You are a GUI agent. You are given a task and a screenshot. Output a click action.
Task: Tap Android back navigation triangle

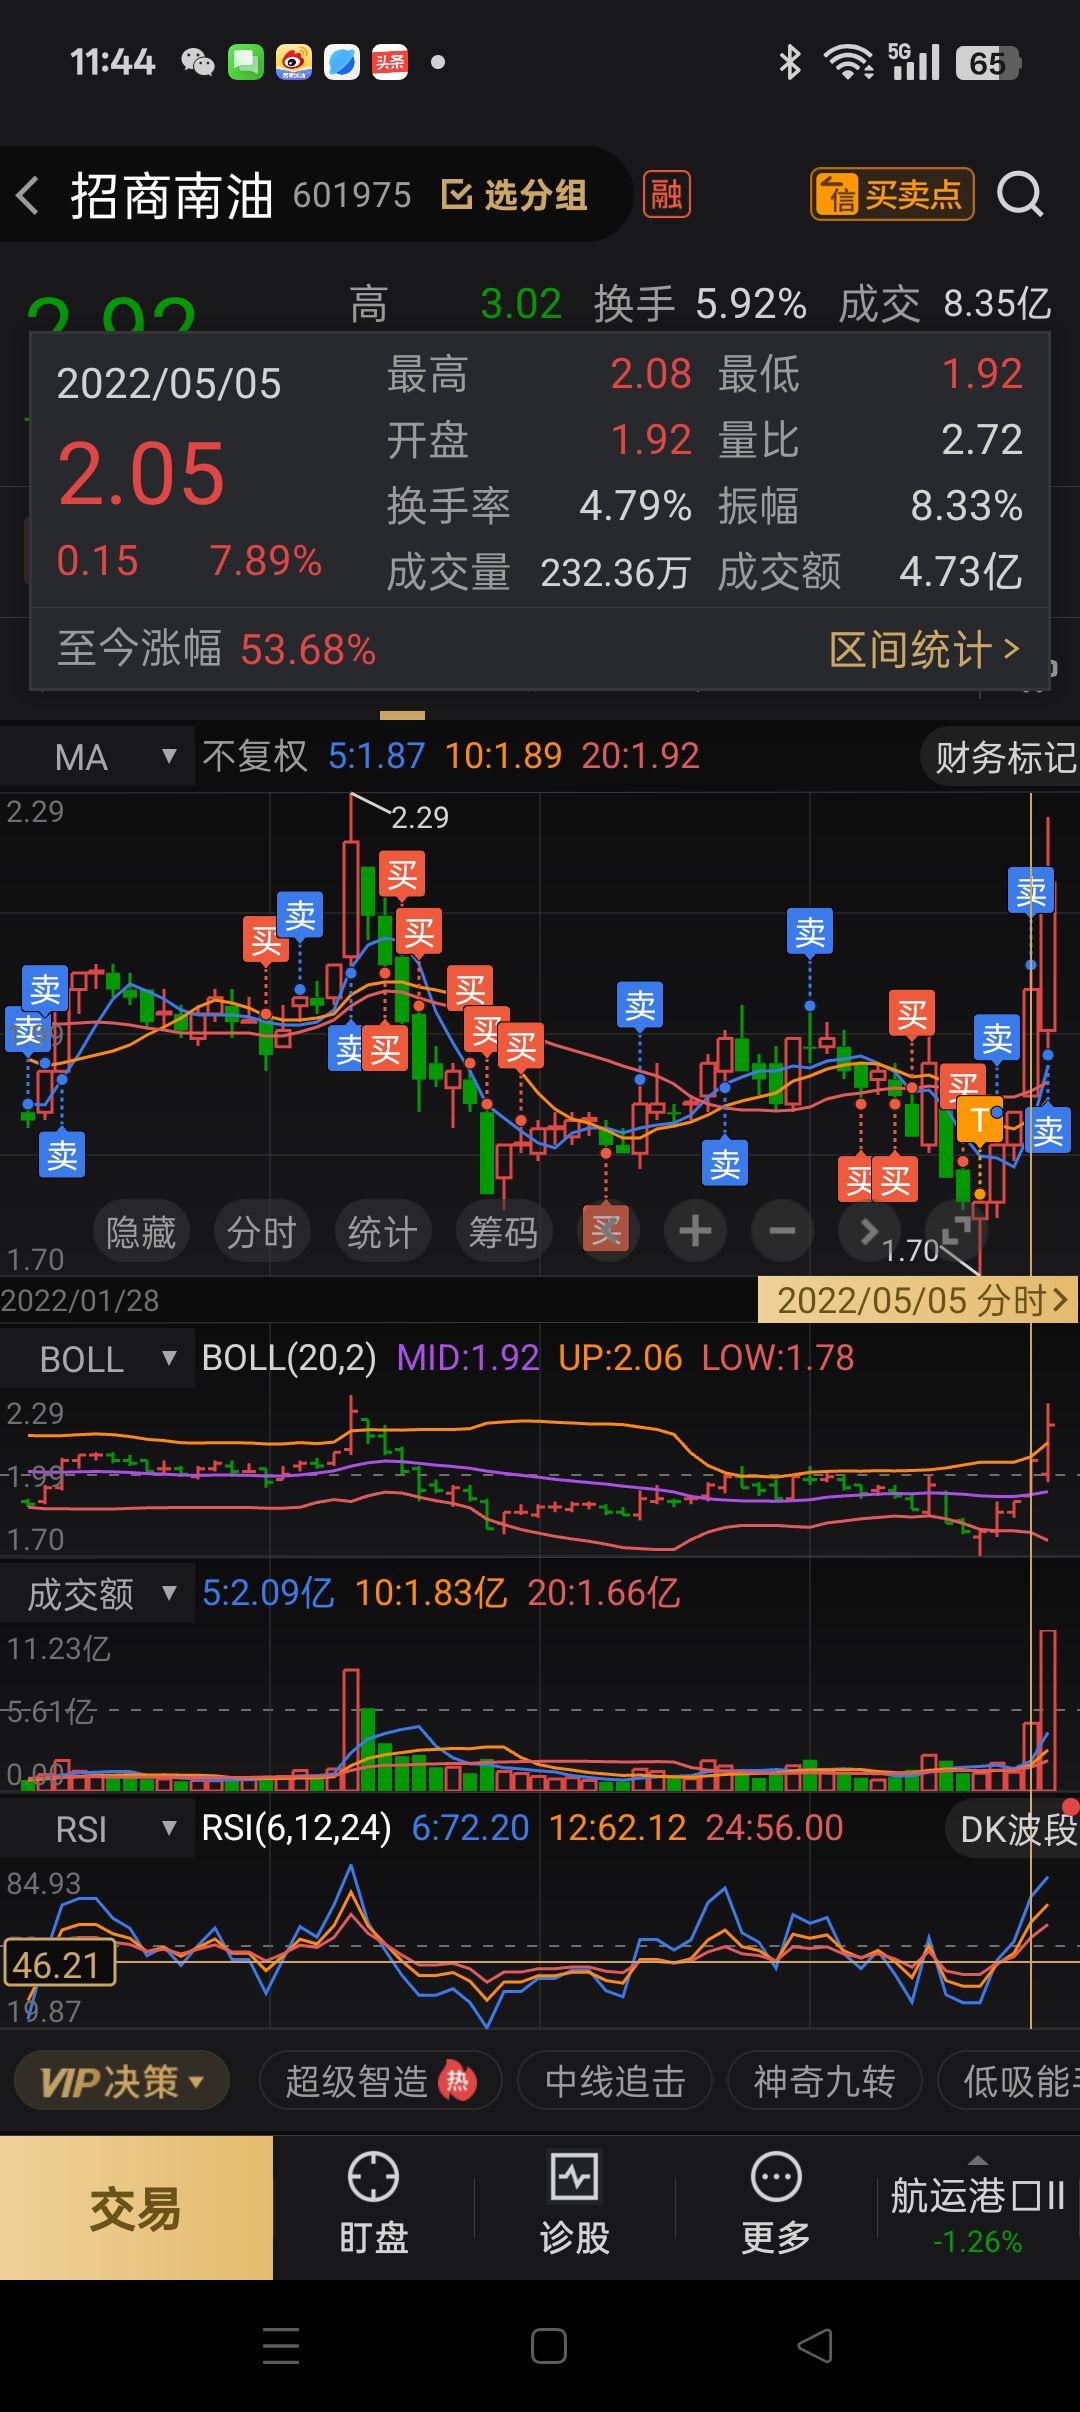(815, 2346)
